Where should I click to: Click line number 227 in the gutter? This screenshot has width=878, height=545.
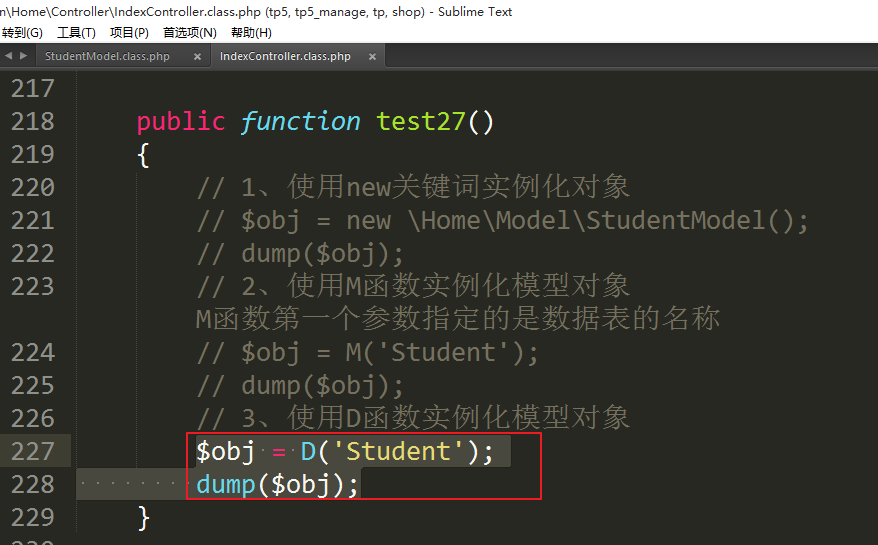click(x=32, y=451)
